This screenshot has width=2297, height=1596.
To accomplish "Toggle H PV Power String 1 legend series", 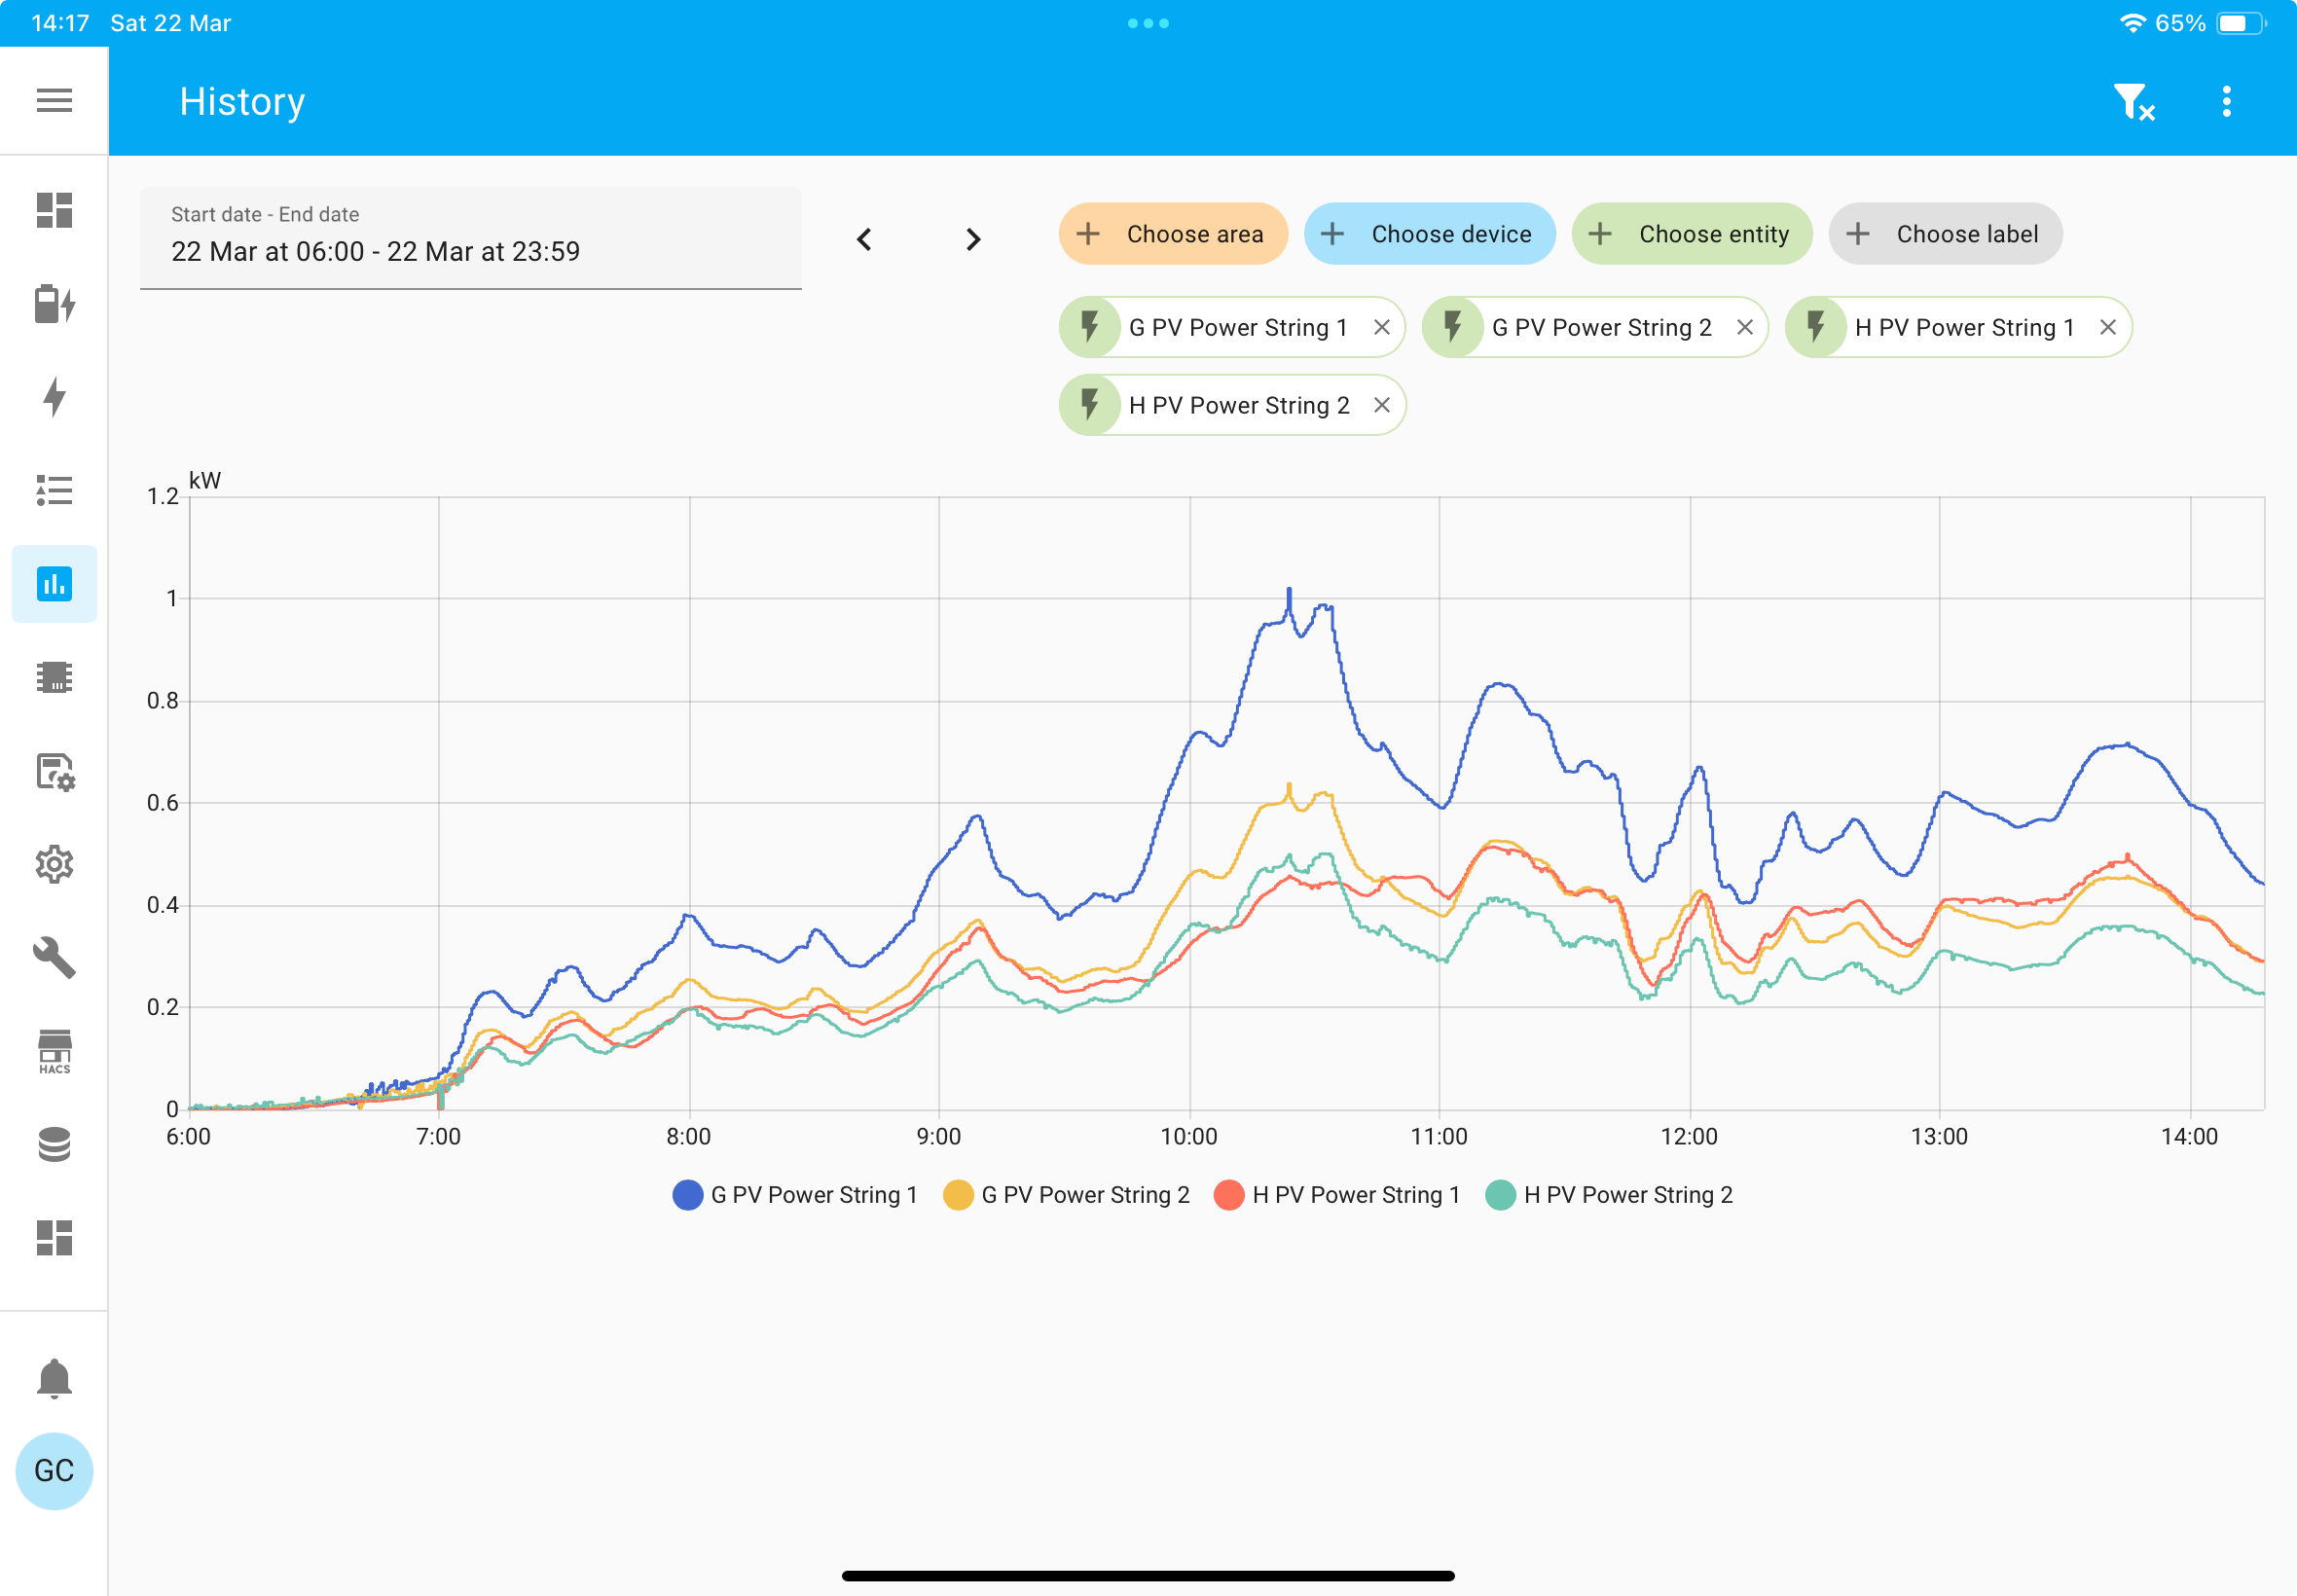I will (1337, 1195).
